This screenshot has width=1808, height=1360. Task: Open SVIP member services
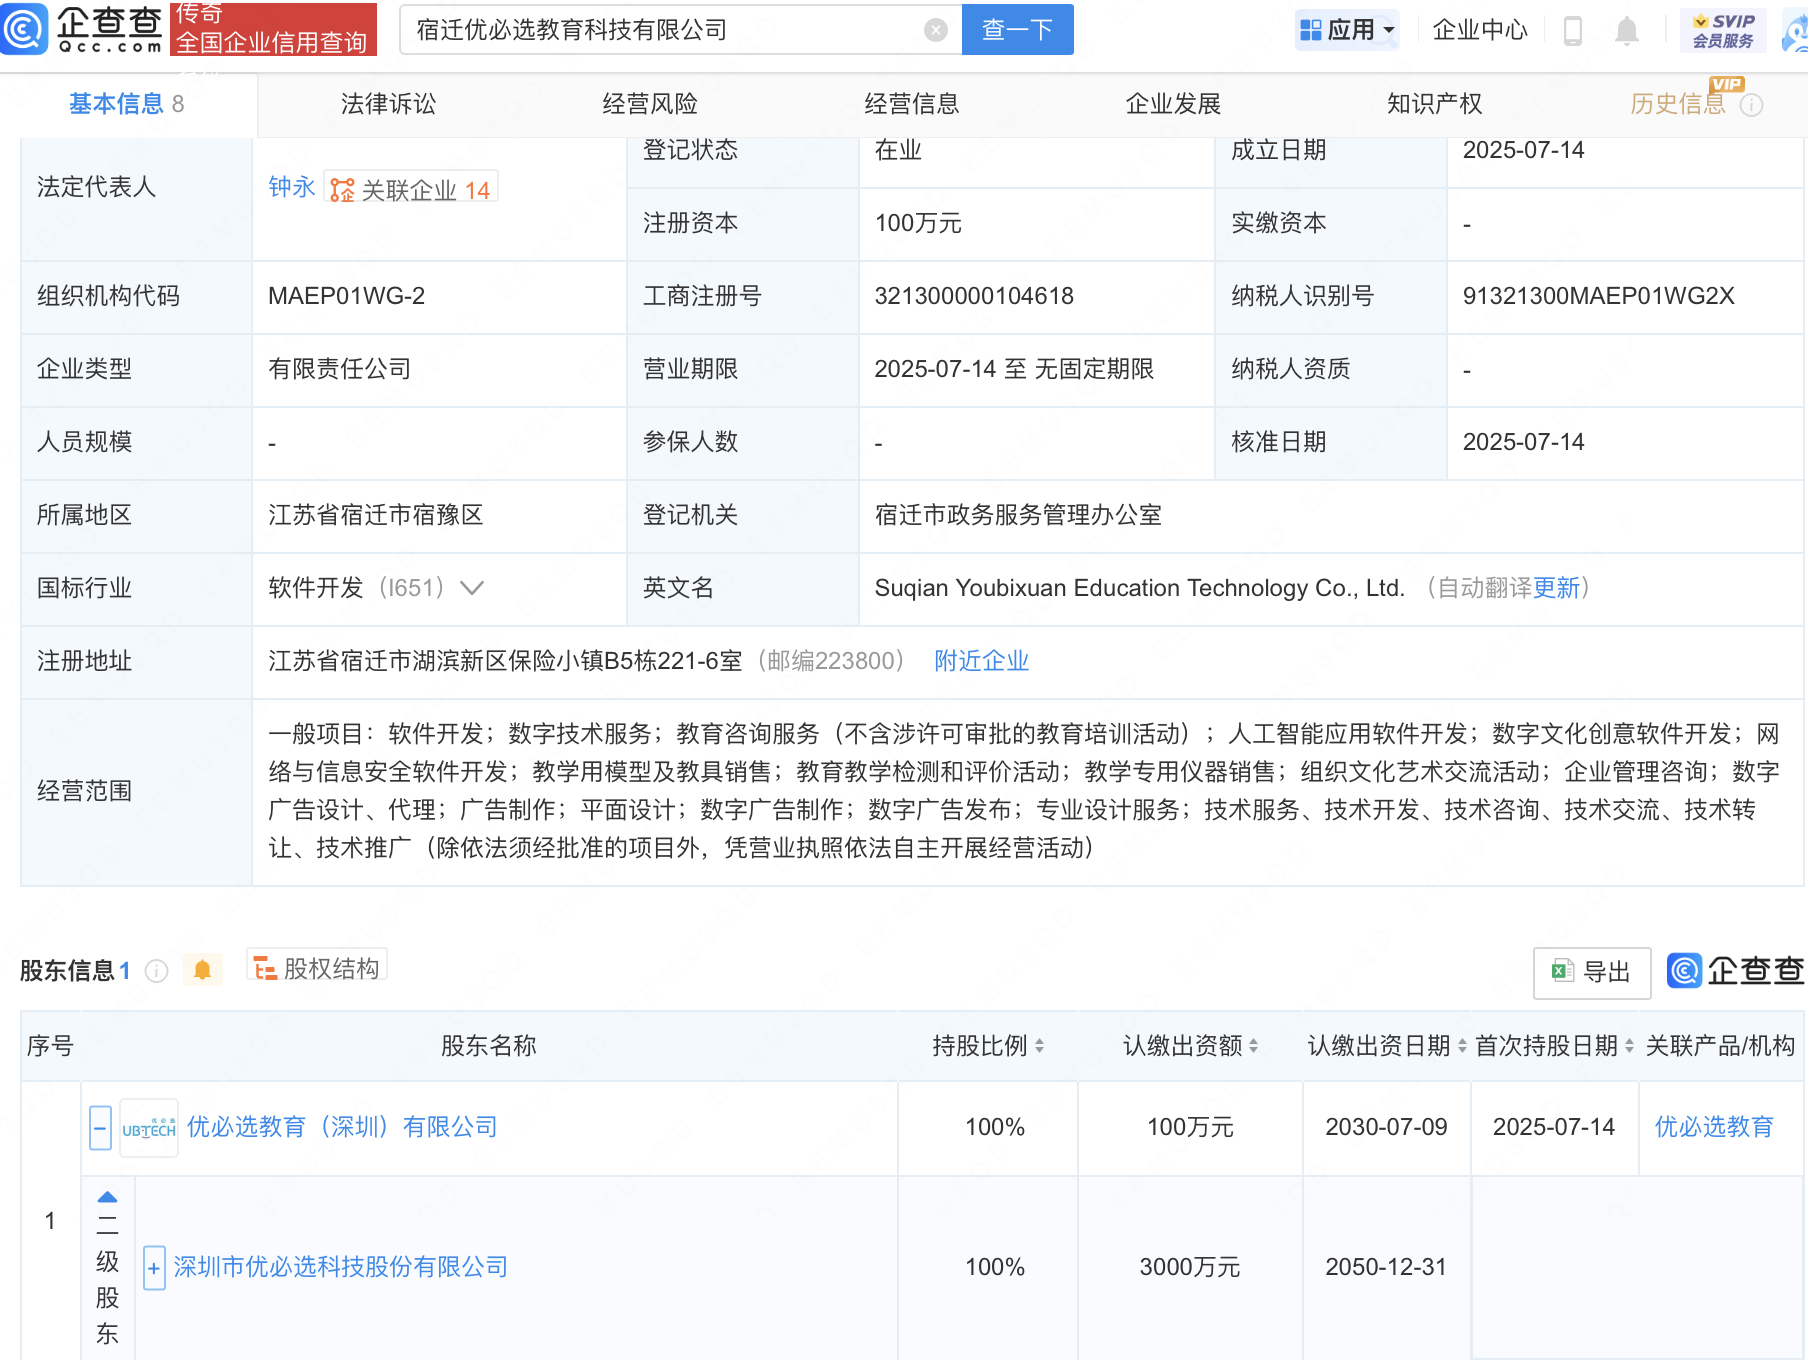[x=1723, y=30]
